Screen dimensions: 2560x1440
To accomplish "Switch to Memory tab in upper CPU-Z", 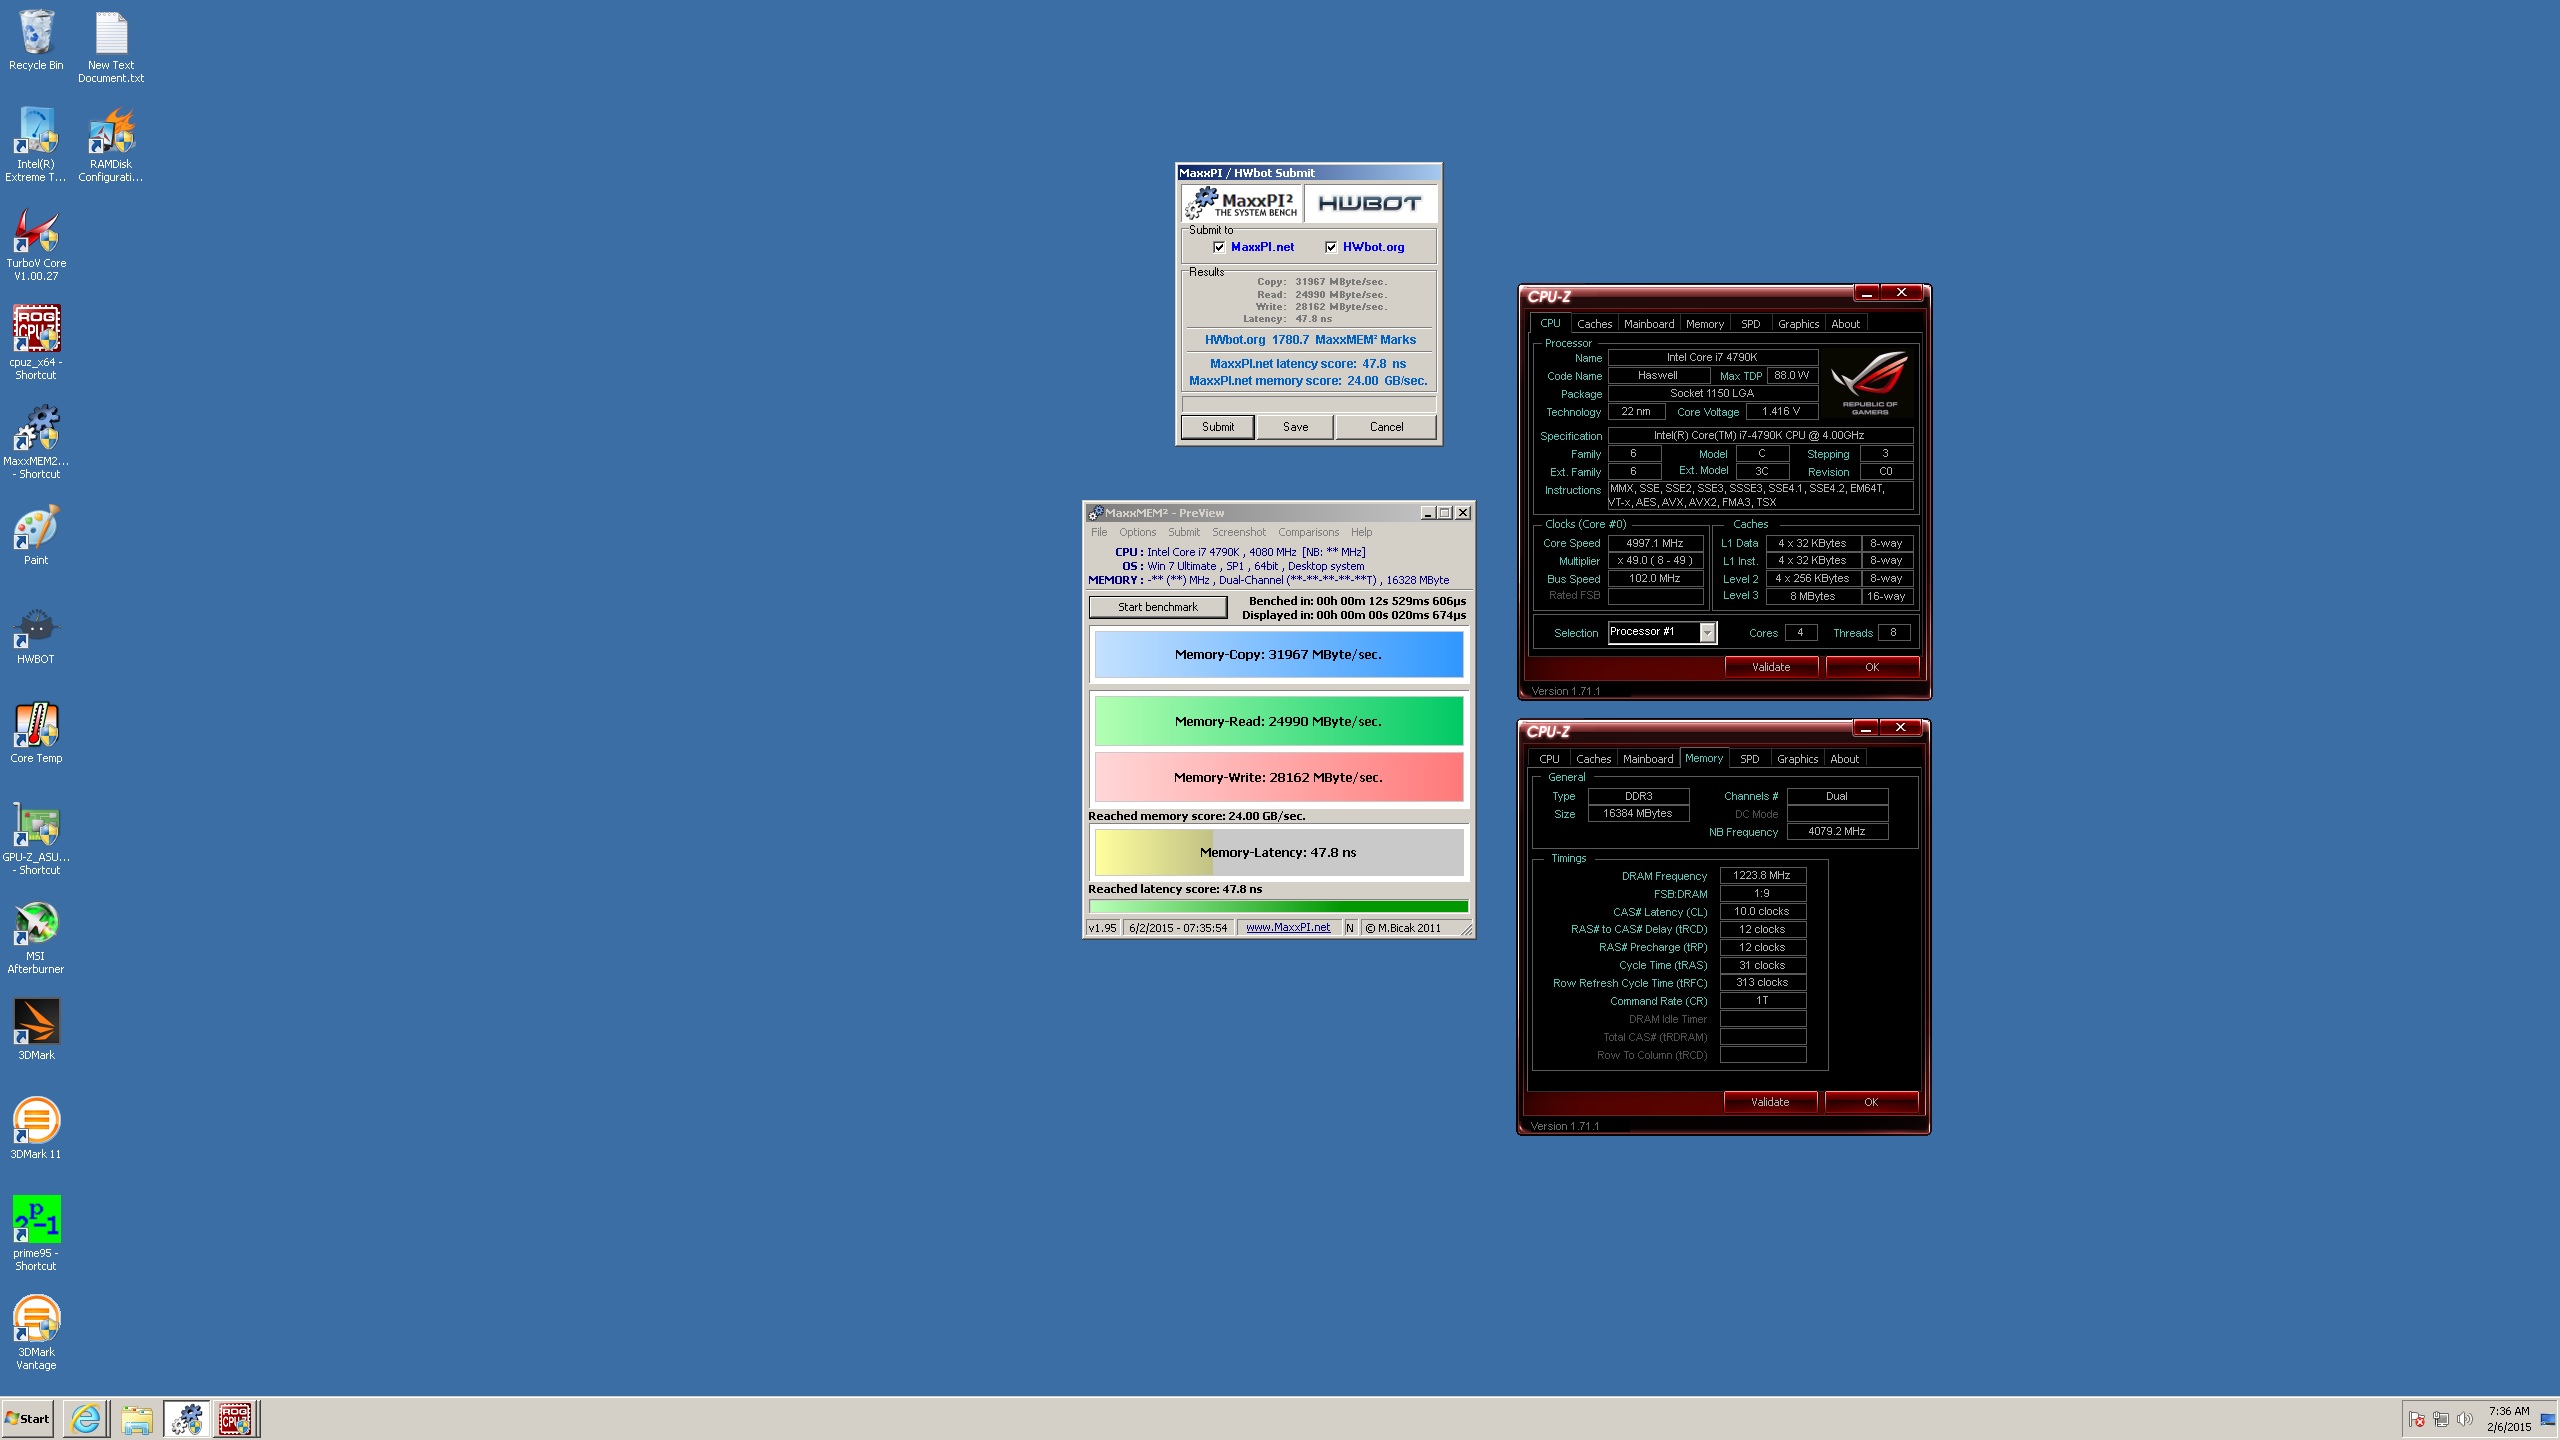I will click(1705, 324).
